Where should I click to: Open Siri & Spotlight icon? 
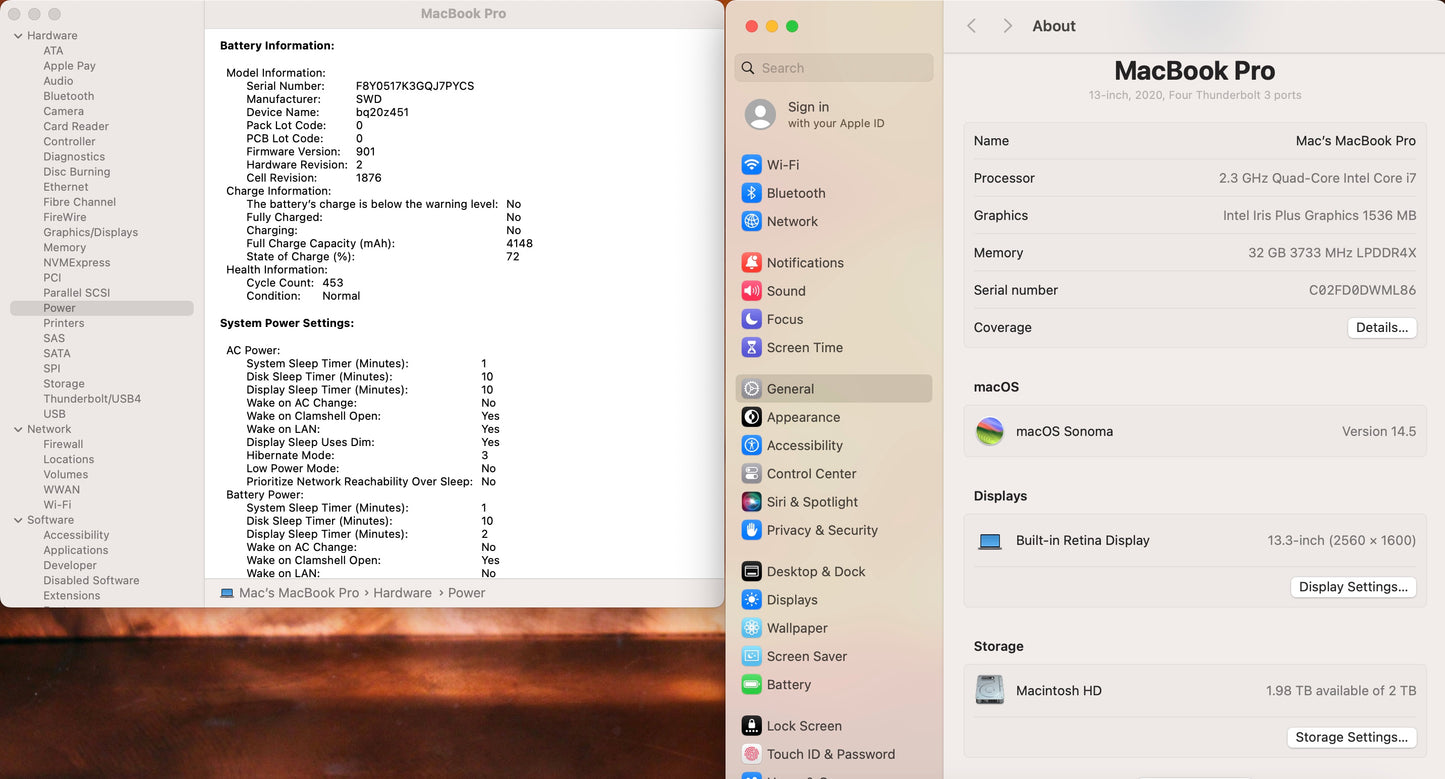tap(751, 502)
